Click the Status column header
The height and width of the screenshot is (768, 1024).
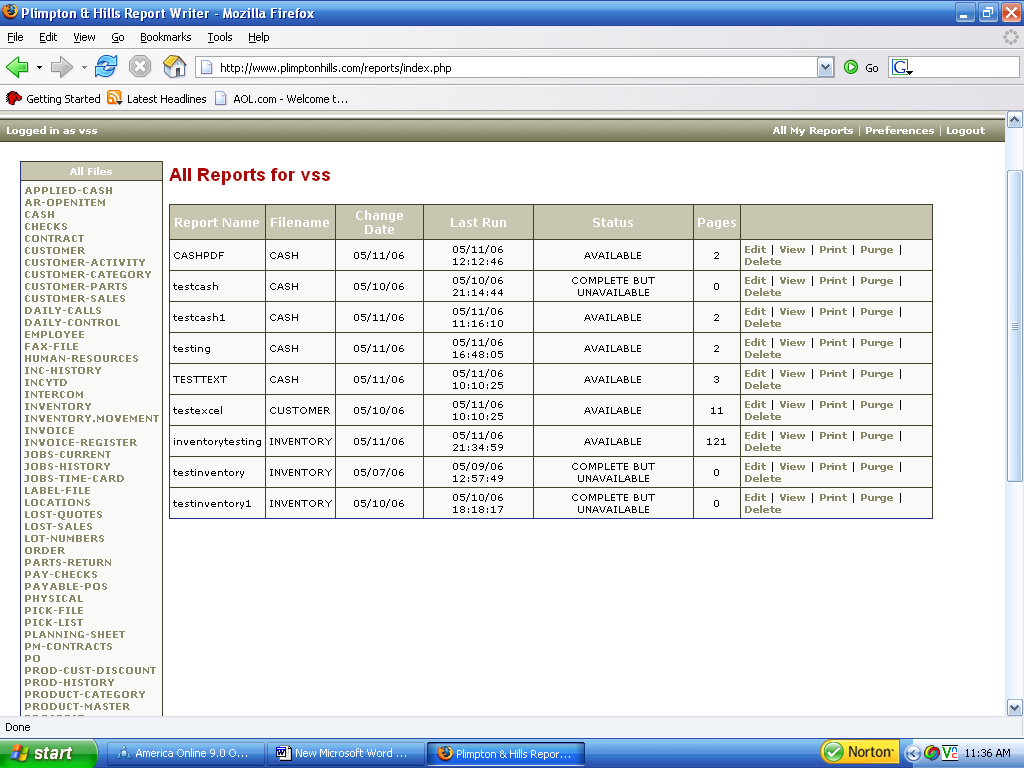613,223
